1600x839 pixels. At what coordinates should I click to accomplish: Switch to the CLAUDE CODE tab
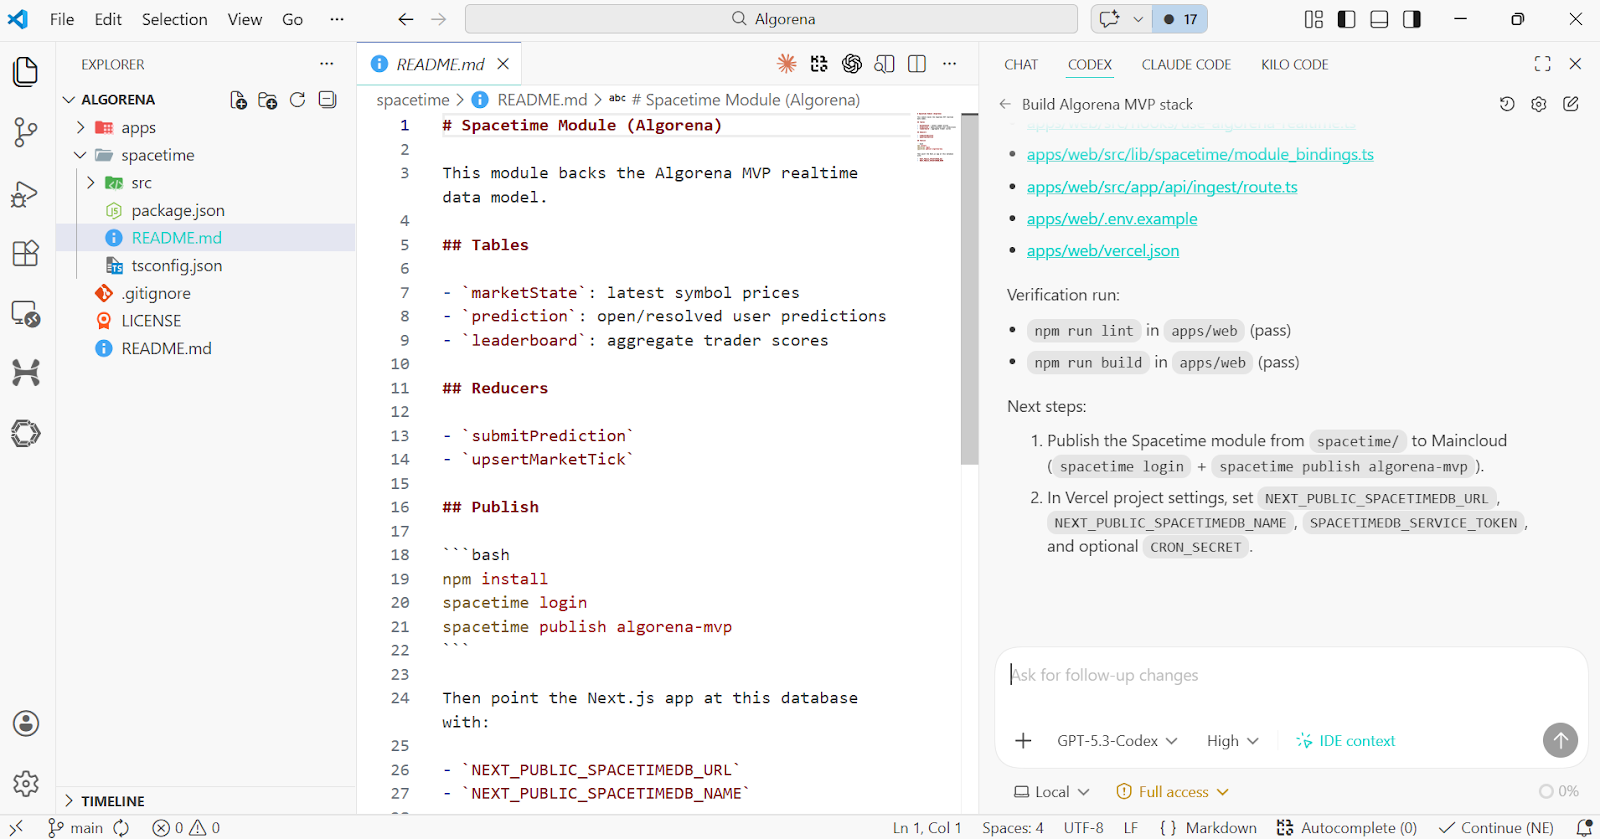pyautogui.click(x=1186, y=64)
